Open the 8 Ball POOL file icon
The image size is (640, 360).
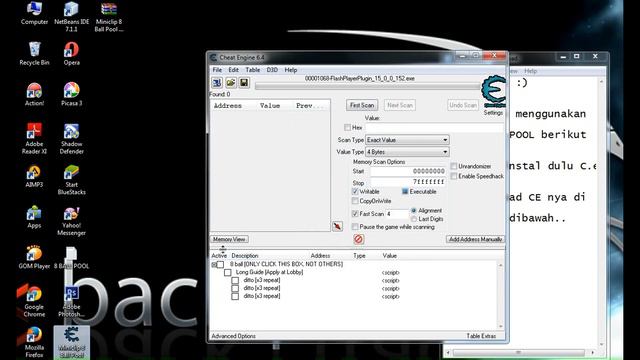pyautogui.click(x=71, y=258)
